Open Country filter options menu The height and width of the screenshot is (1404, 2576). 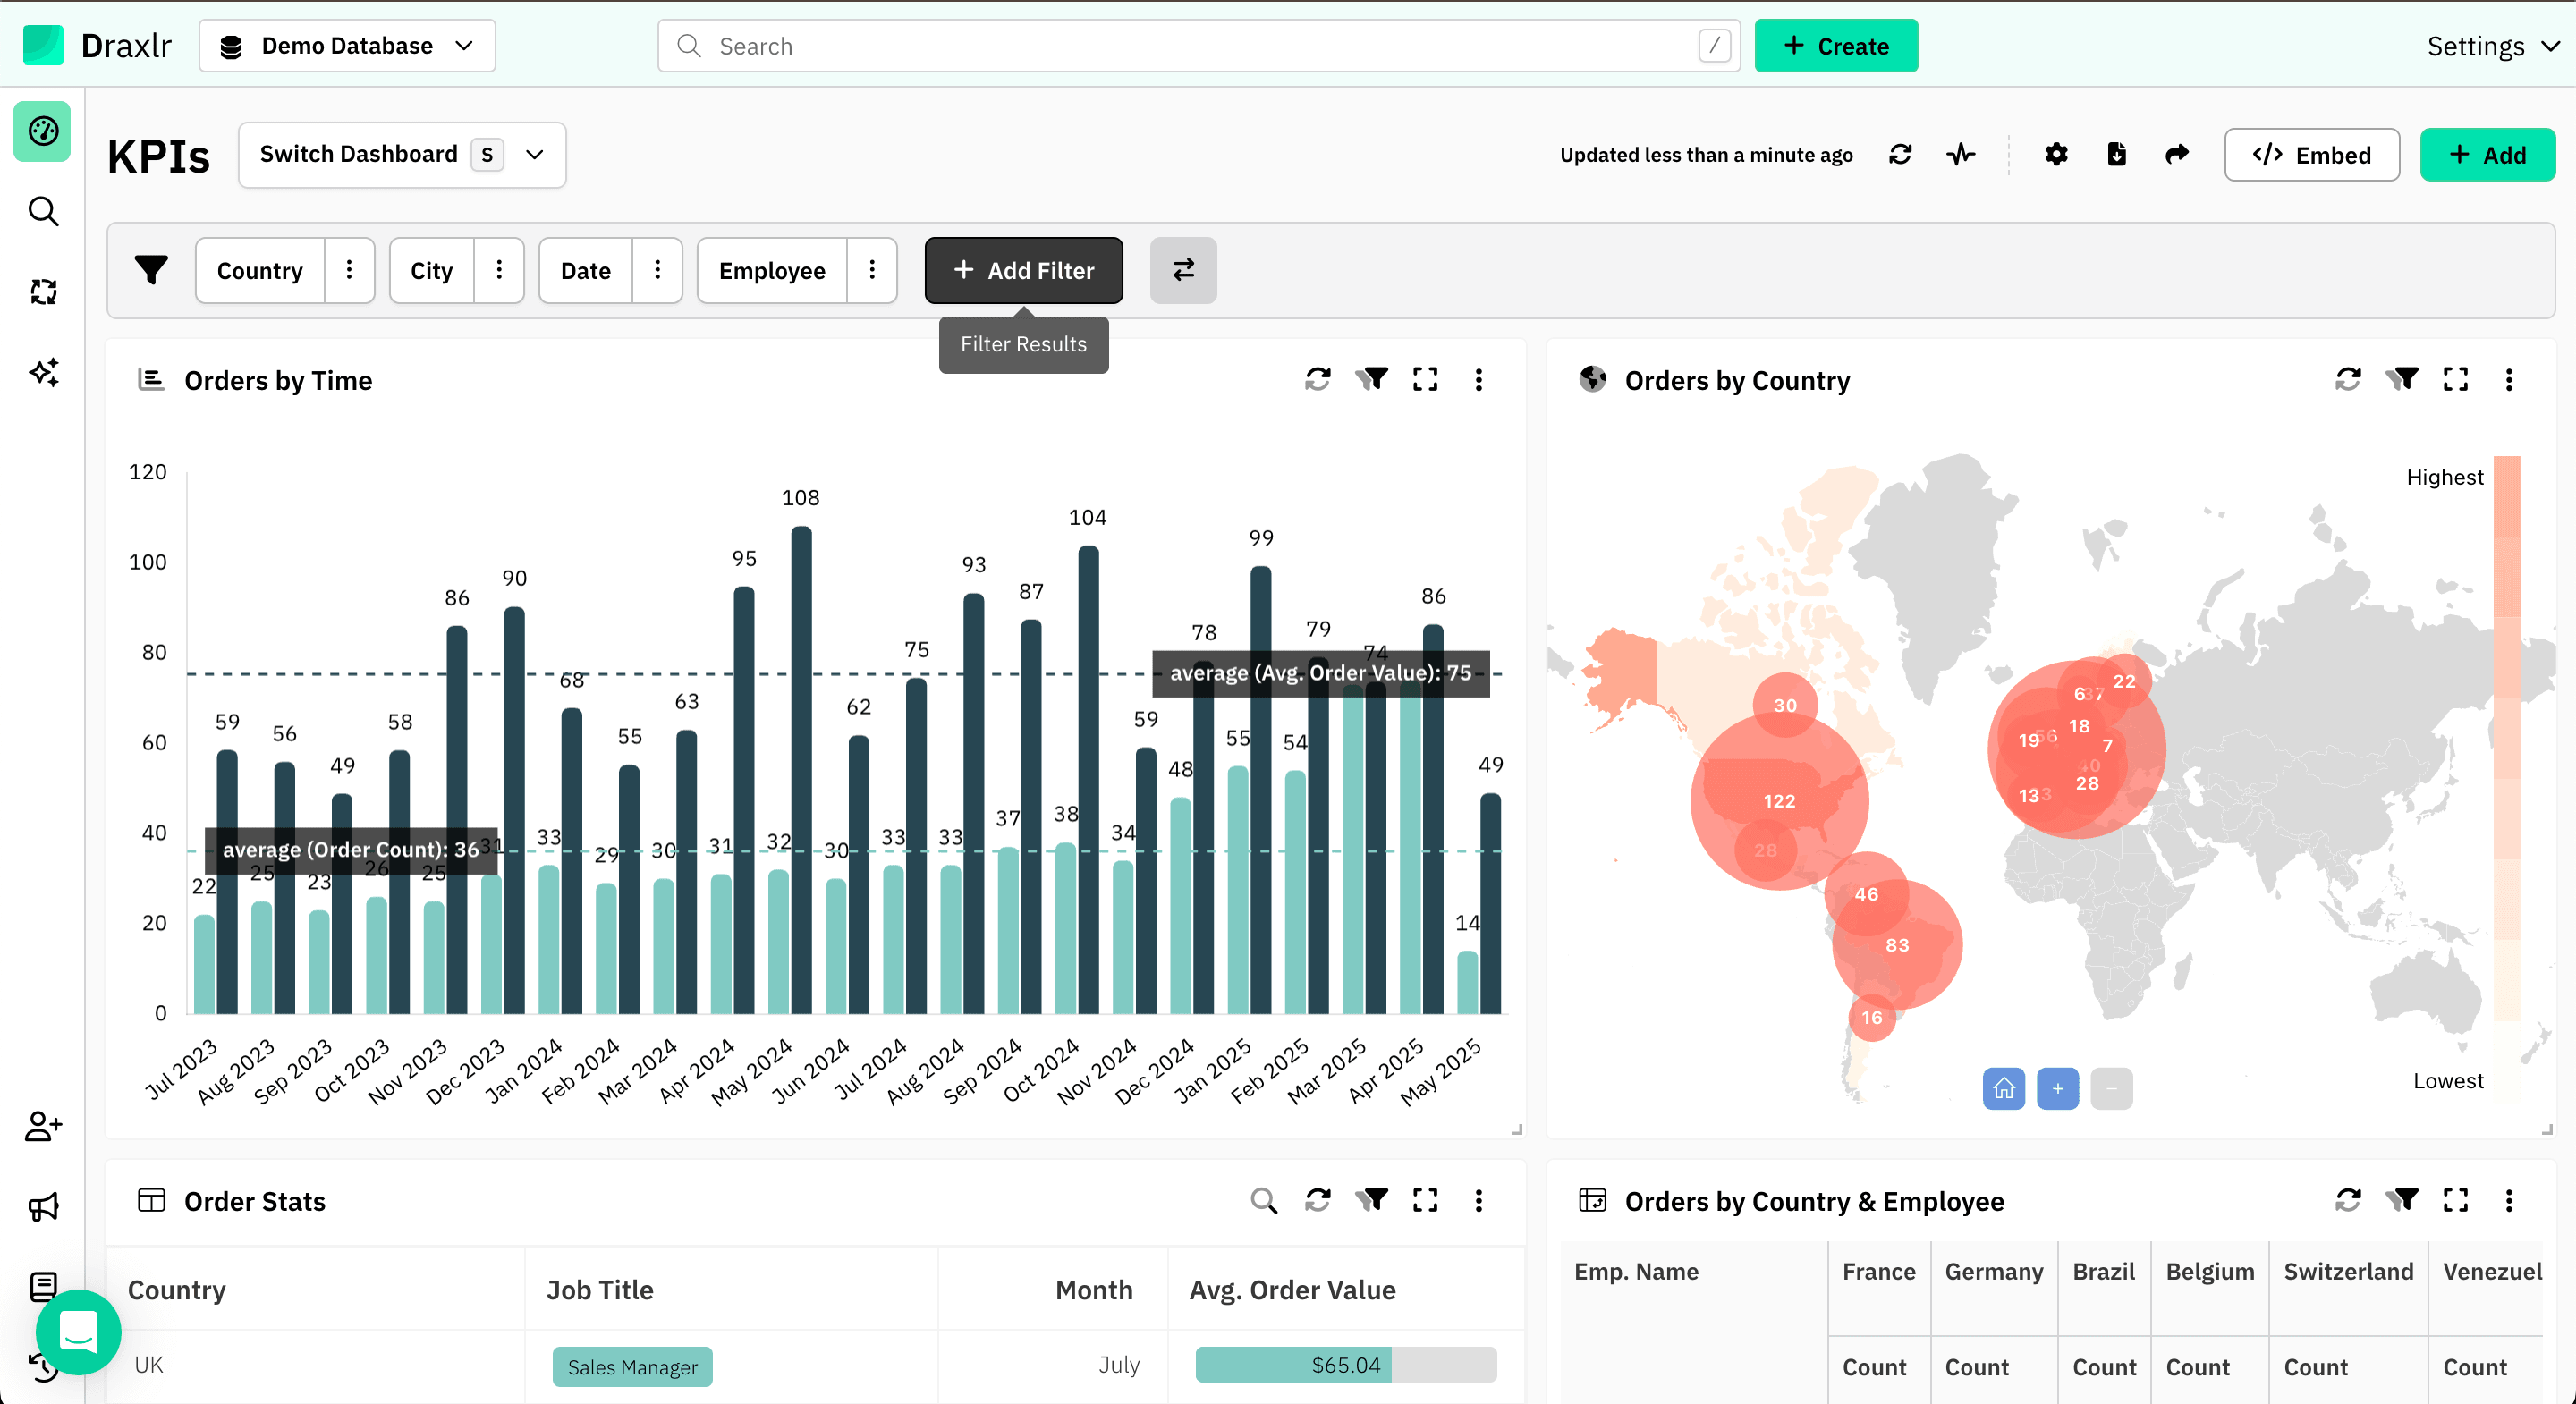[349, 270]
